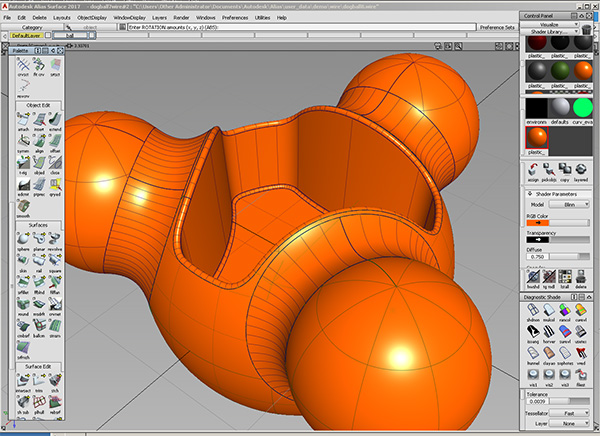Viewport: 600px width, 436px height.
Task: Toggle the checkbox beside the ball layer
Action: point(92,35)
